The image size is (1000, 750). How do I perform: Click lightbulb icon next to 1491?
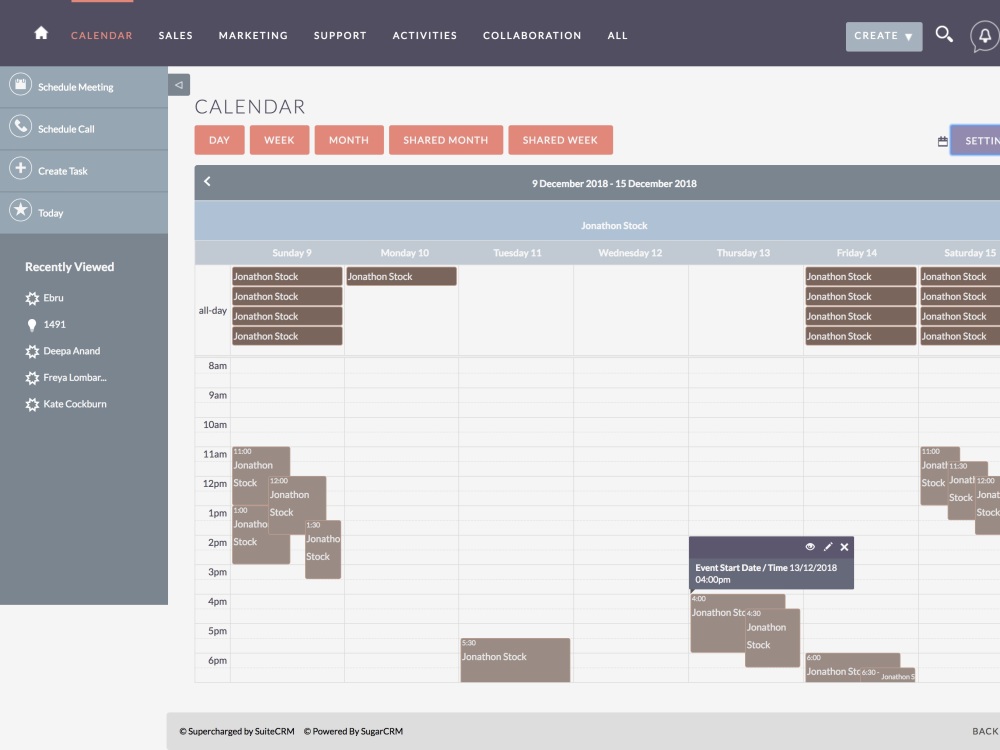coord(32,325)
